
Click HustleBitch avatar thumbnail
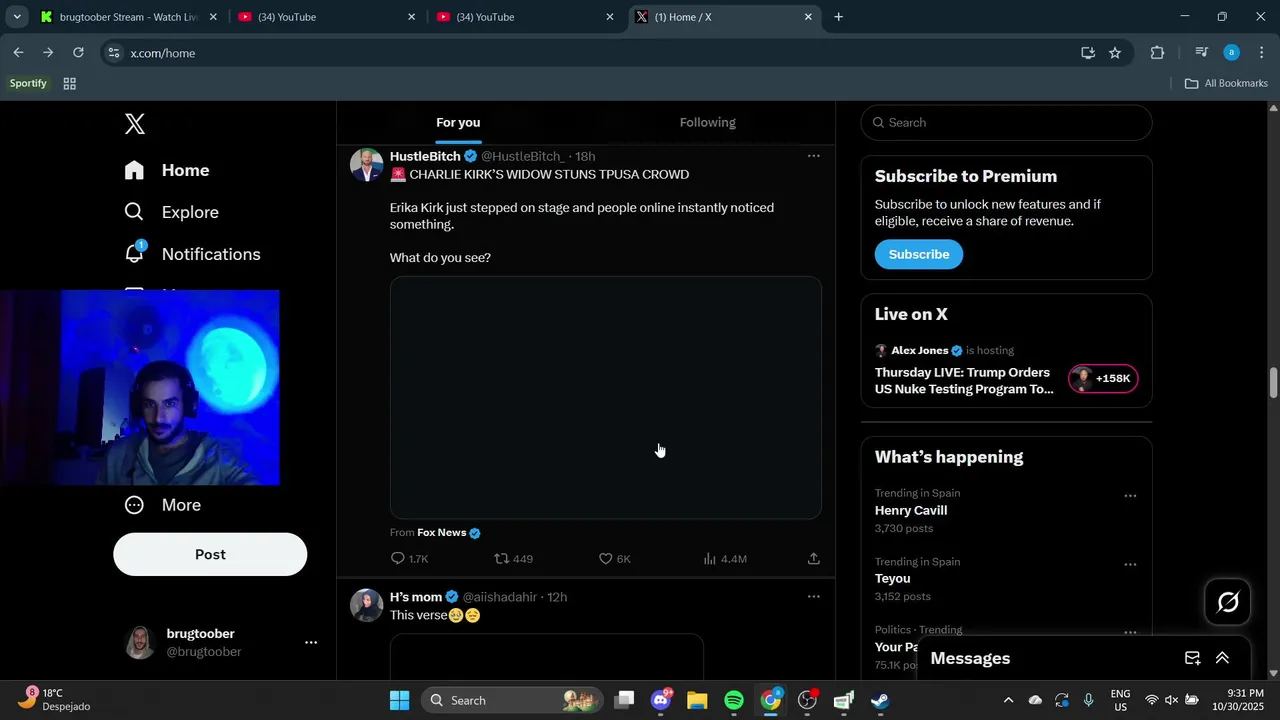tap(367, 165)
